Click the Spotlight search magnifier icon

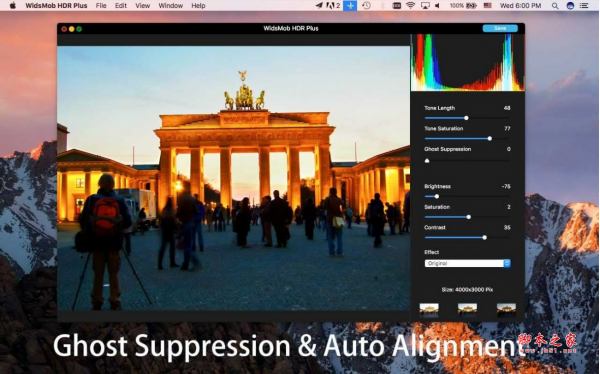tap(555, 6)
